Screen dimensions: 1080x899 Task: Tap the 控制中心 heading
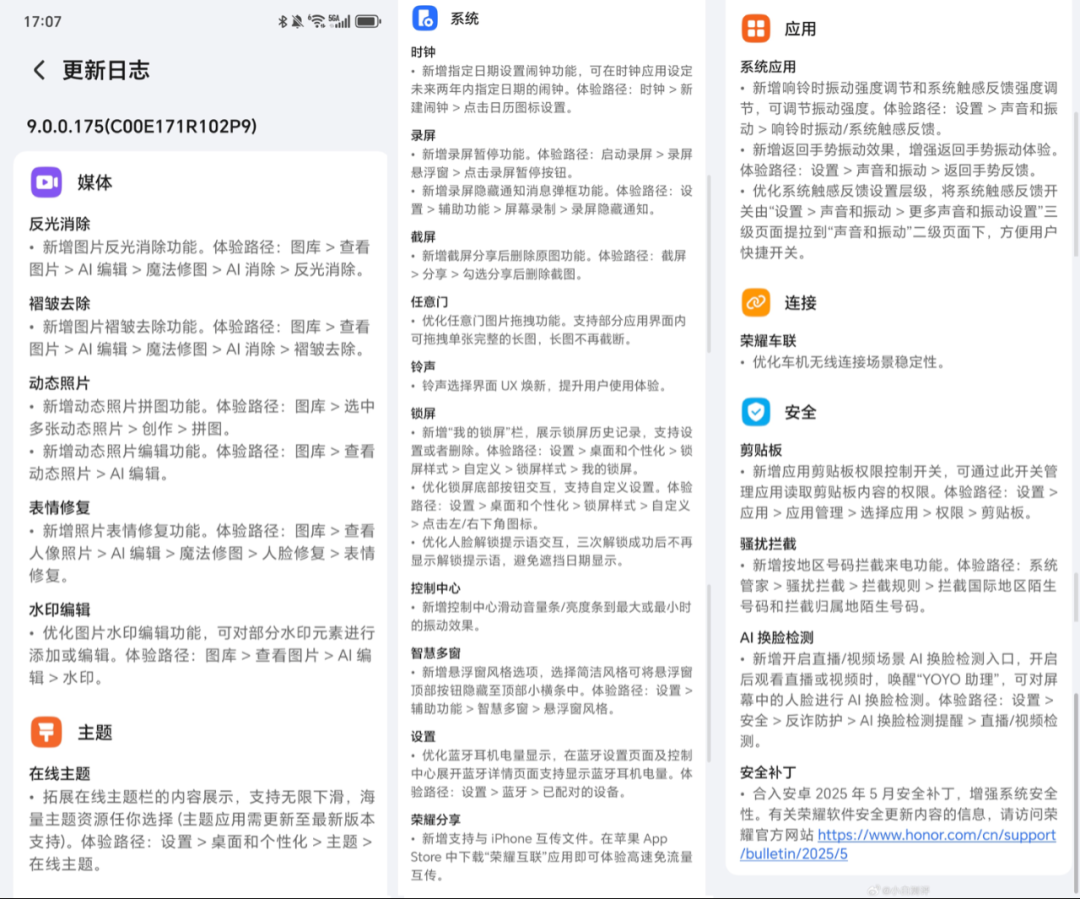point(435,588)
